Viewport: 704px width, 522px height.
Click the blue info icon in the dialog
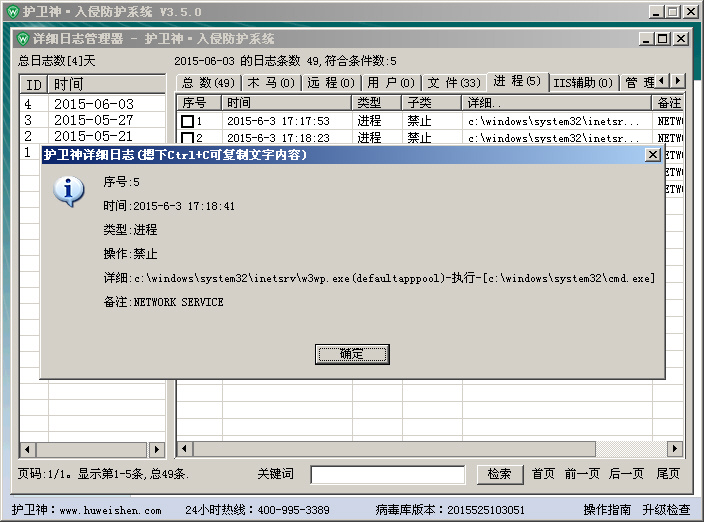68,191
